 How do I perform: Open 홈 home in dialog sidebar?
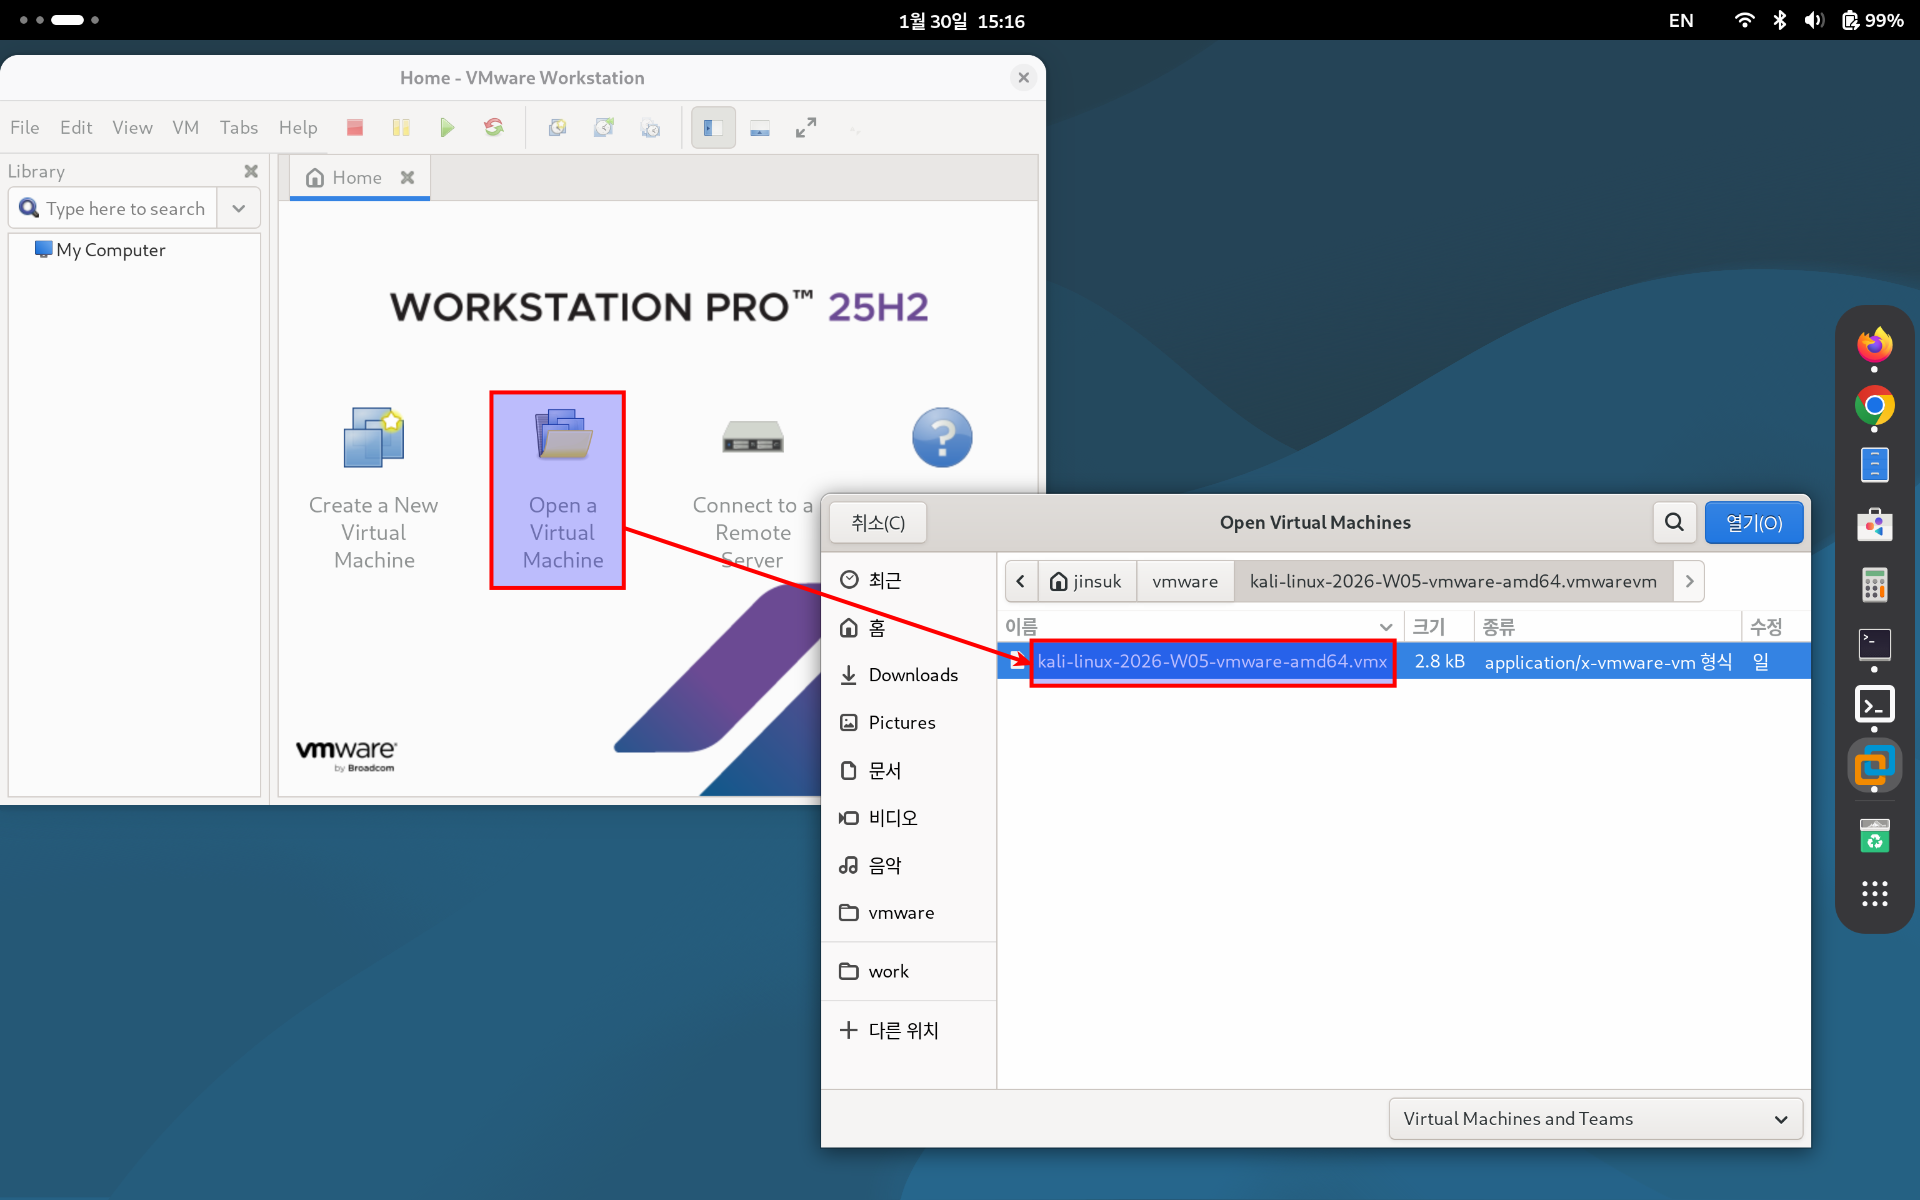click(x=908, y=627)
